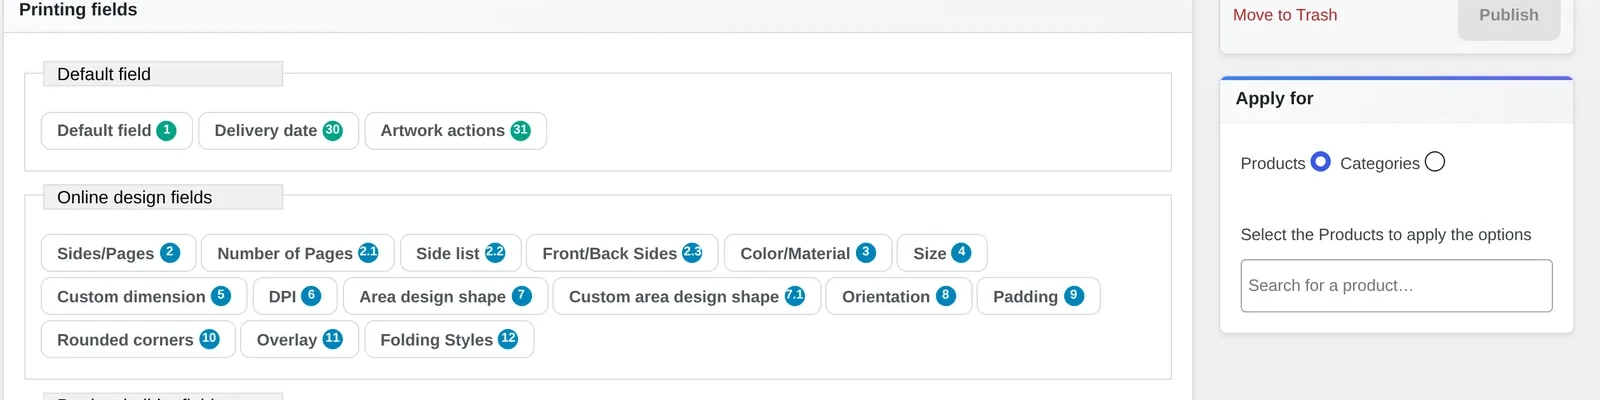Click the Delivery date field button
The width and height of the screenshot is (1600, 400).
click(278, 131)
